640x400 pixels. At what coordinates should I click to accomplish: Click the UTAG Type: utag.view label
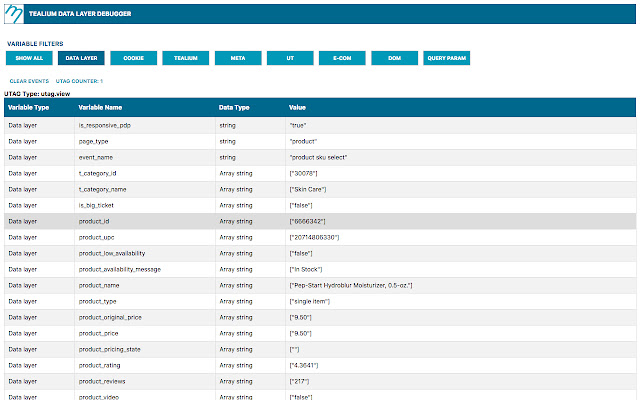pos(37,94)
